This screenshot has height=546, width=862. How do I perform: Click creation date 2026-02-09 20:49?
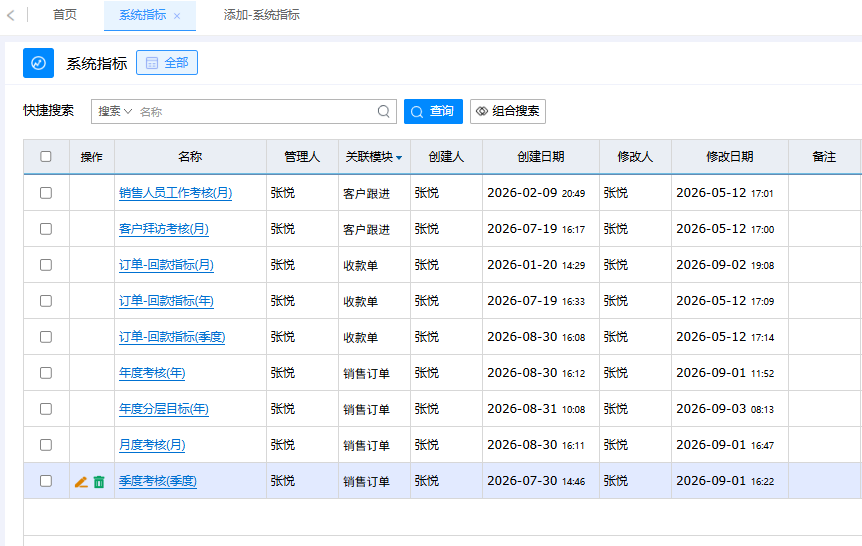point(536,193)
